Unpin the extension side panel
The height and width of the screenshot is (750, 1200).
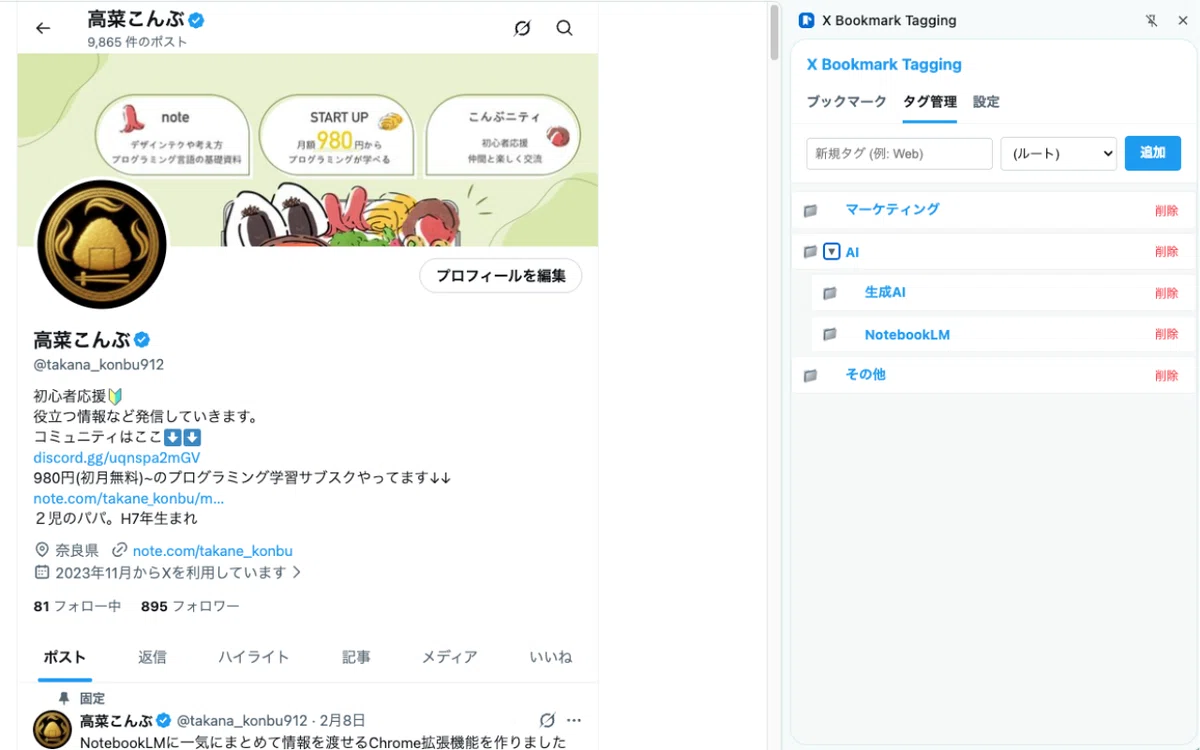point(1151,20)
